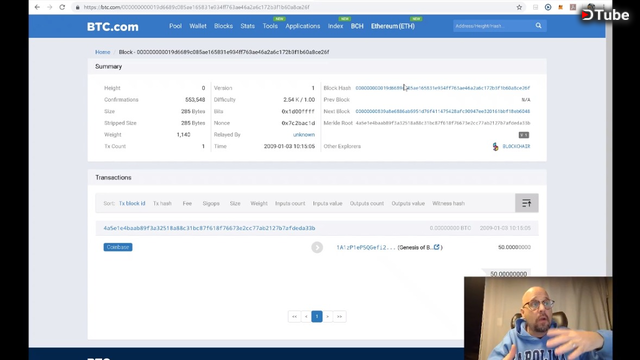This screenshot has width=640, height=360.
Task: Open the Wallet menu item
Action: [198, 26]
